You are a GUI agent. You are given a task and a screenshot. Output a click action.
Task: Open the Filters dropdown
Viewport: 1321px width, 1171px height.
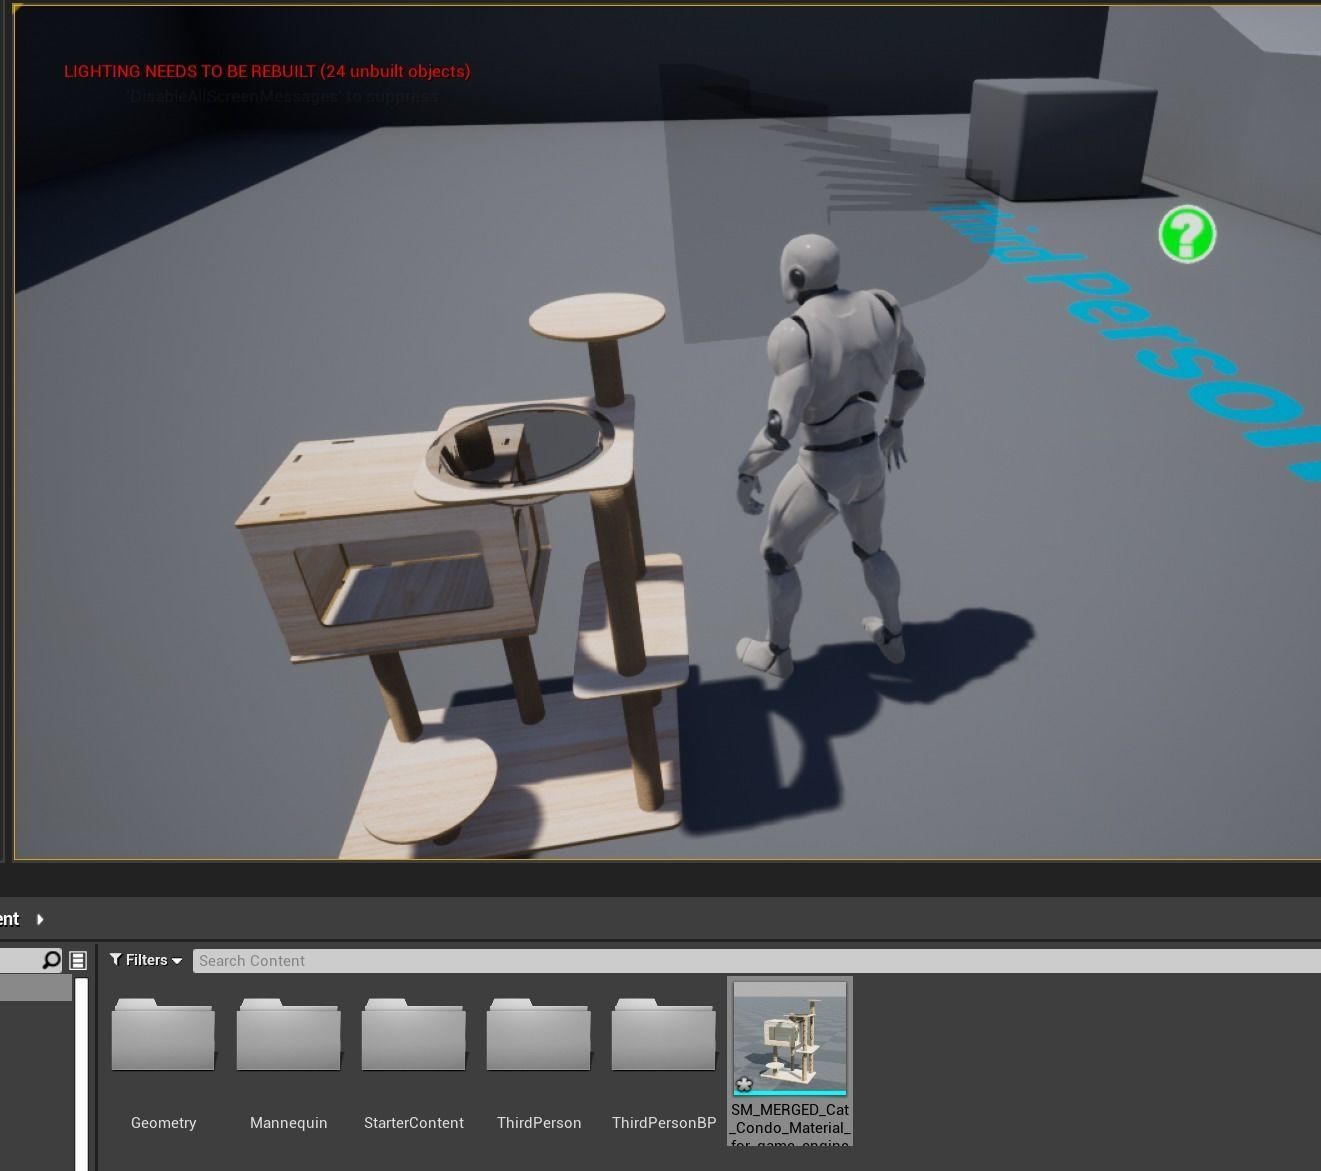[x=146, y=960]
